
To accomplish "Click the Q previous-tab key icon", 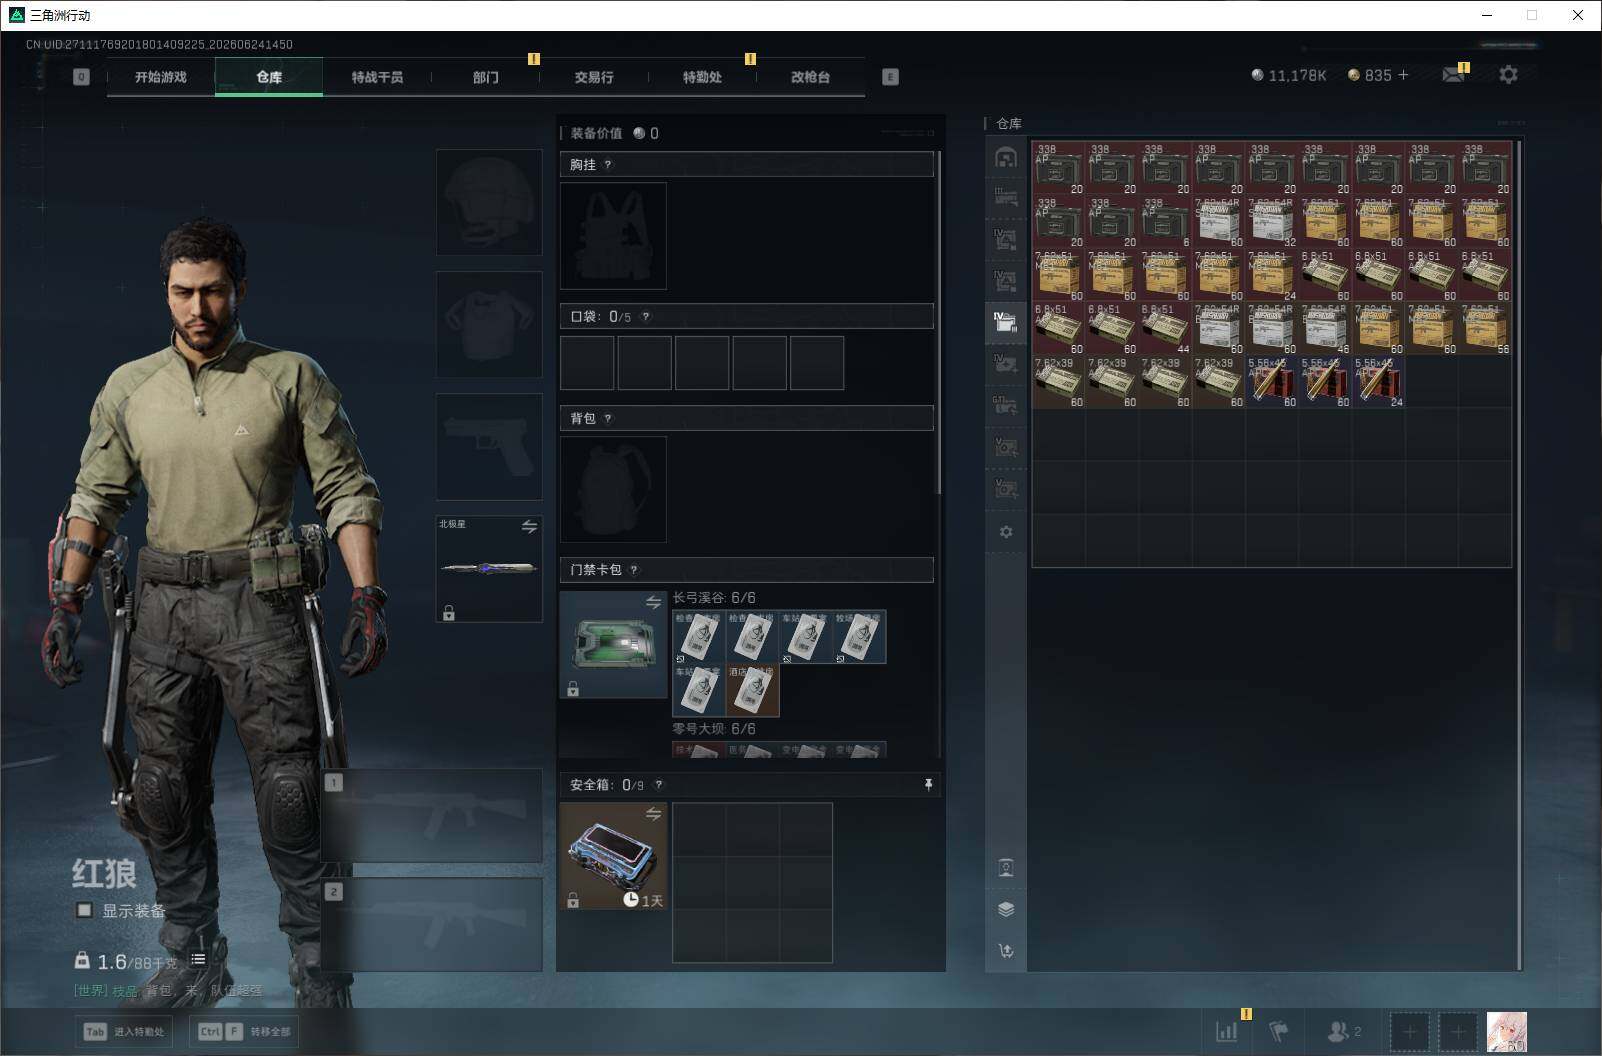I will (81, 77).
